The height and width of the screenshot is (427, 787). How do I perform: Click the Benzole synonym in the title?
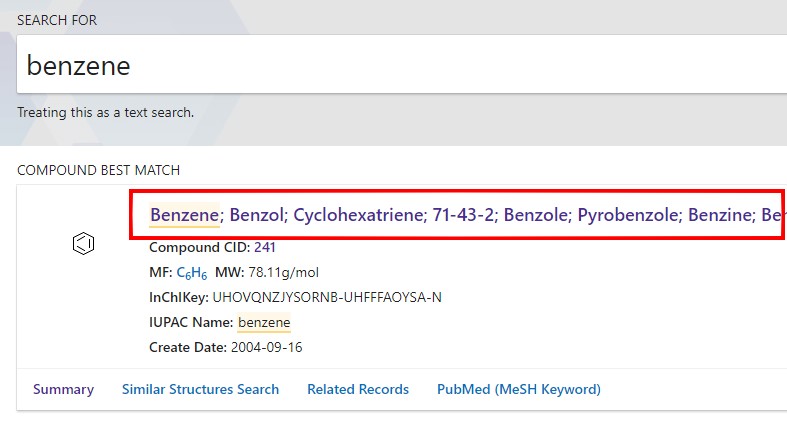535,215
